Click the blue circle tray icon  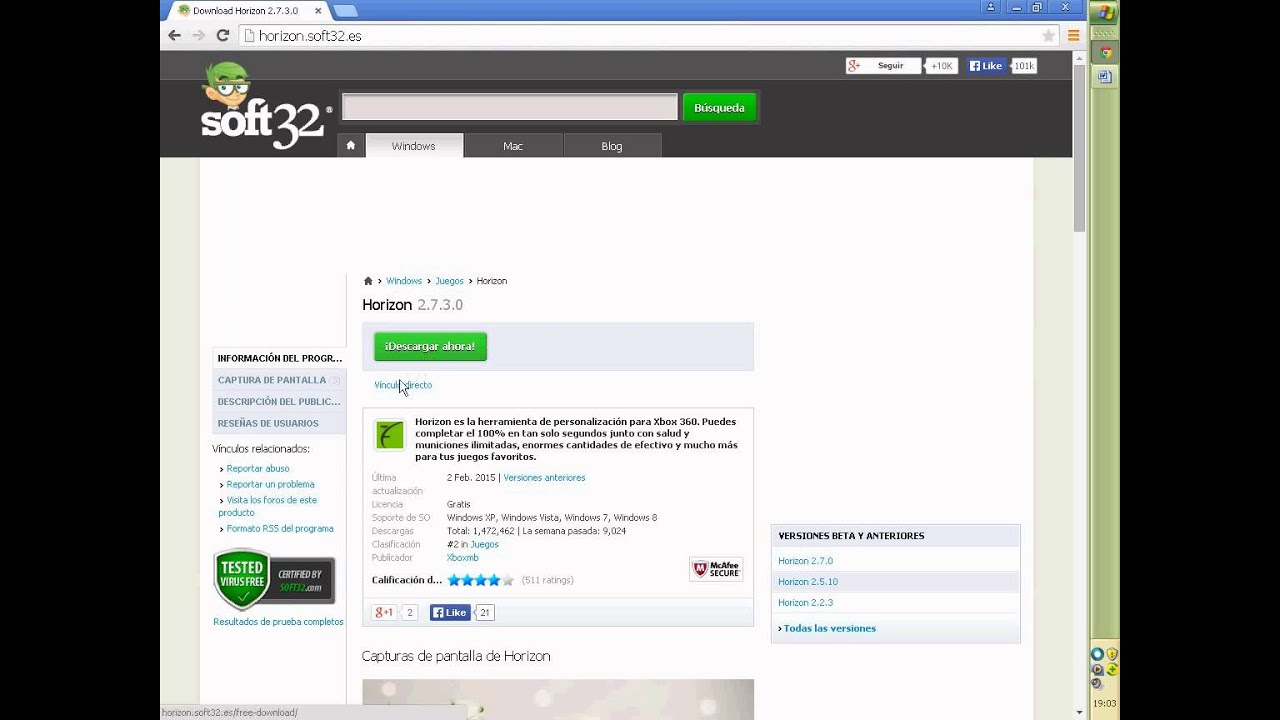click(x=1098, y=654)
